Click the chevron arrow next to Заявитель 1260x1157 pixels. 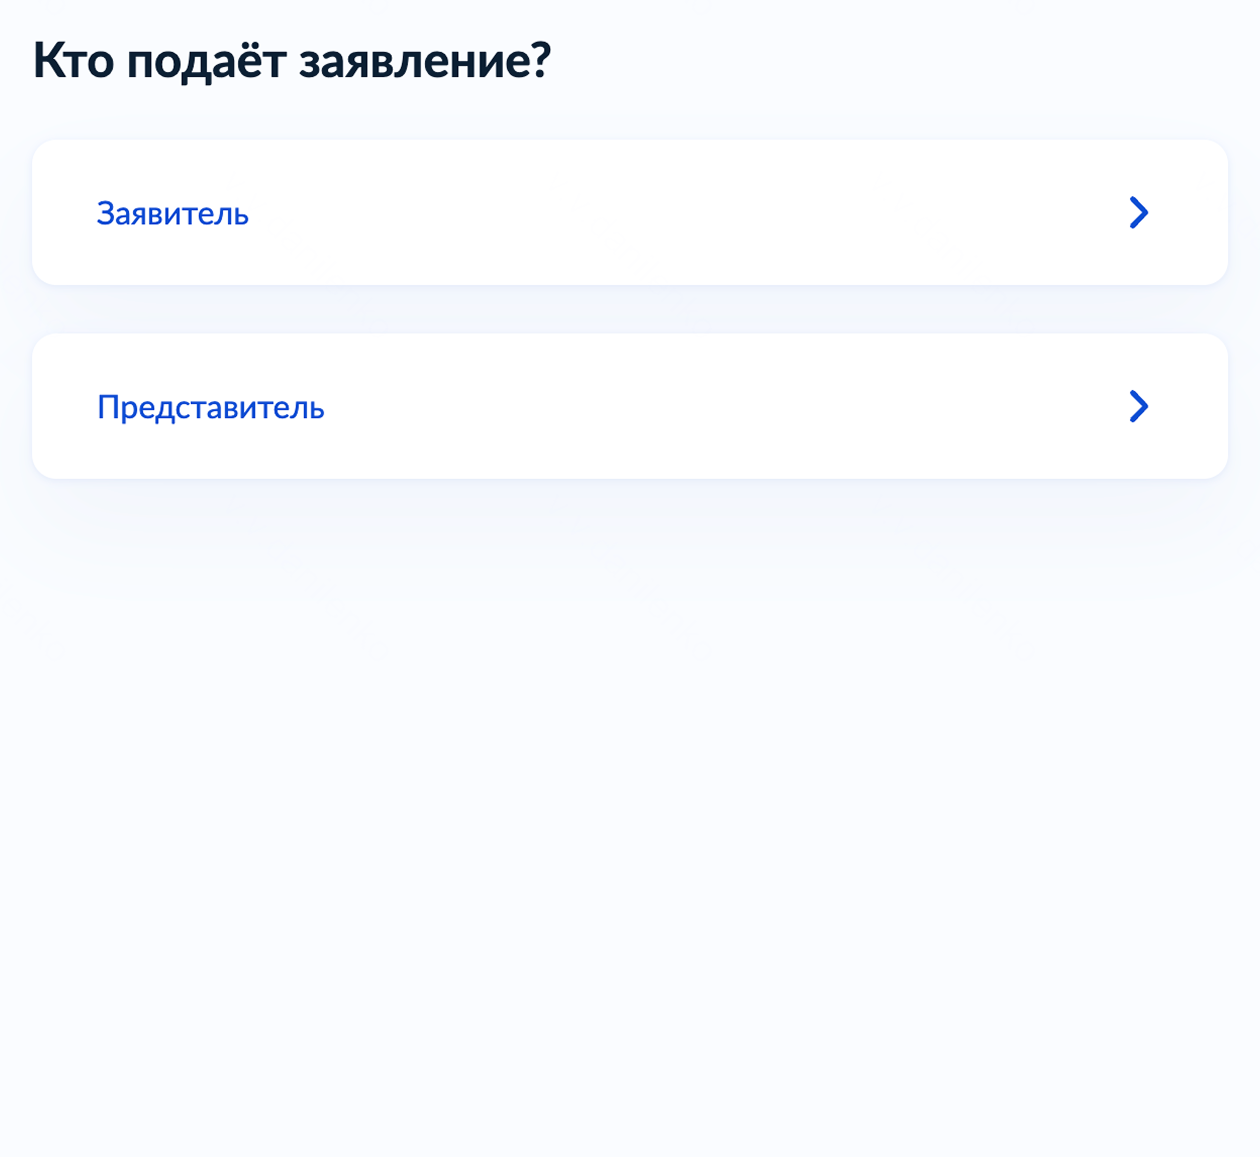click(x=1138, y=212)
